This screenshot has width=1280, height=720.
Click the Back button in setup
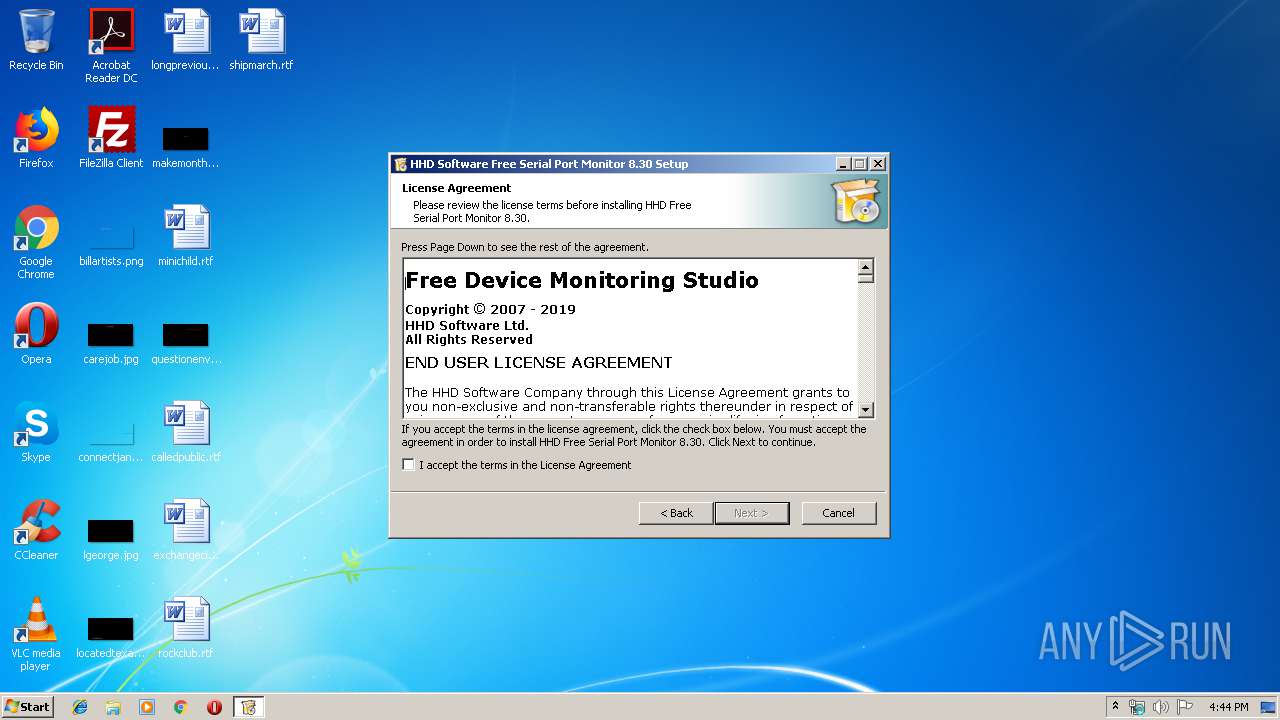coord(676,513)
